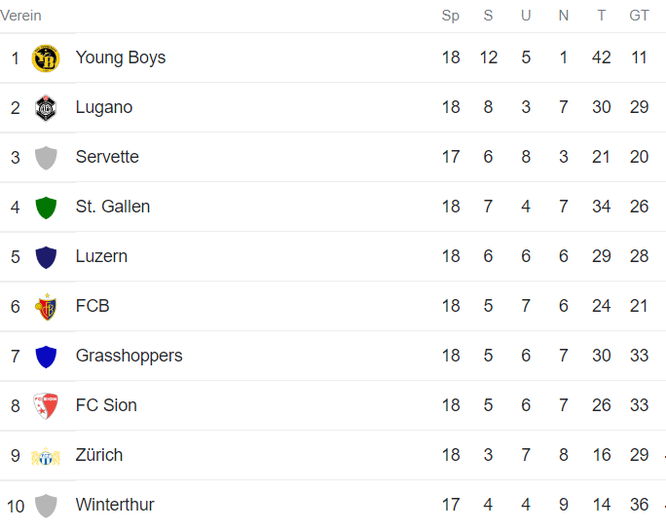Click the FC Sion crest
666x531 pixels.
(46, 406)
